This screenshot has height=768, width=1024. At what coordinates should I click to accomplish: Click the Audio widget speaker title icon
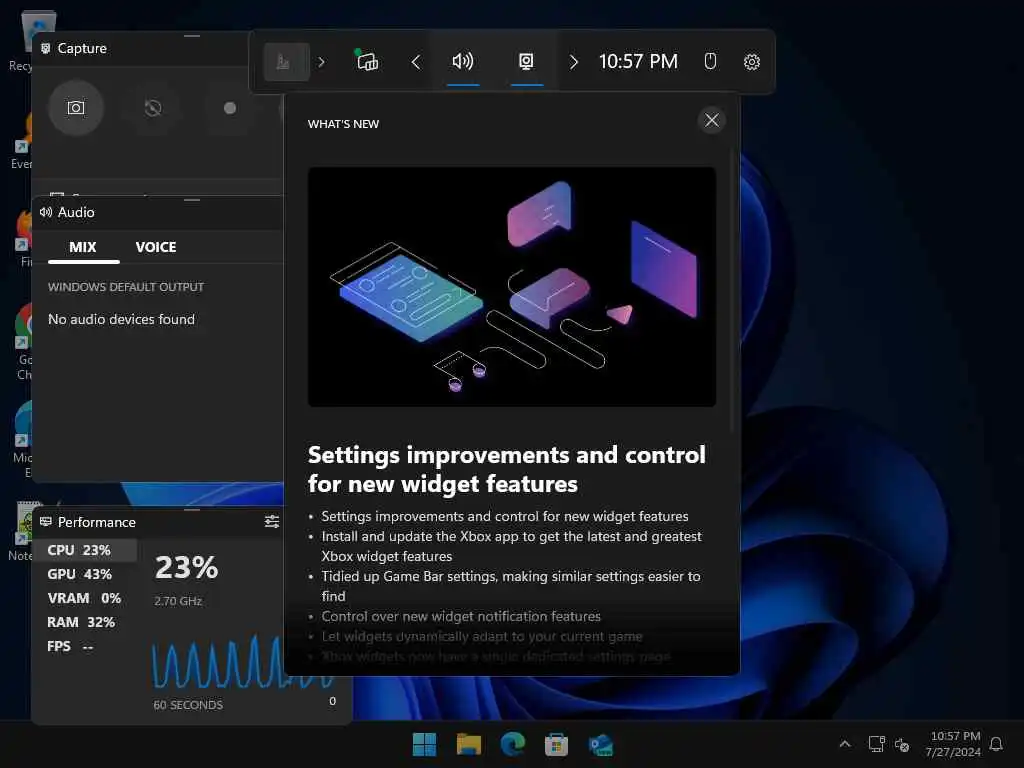coord(46,212)
